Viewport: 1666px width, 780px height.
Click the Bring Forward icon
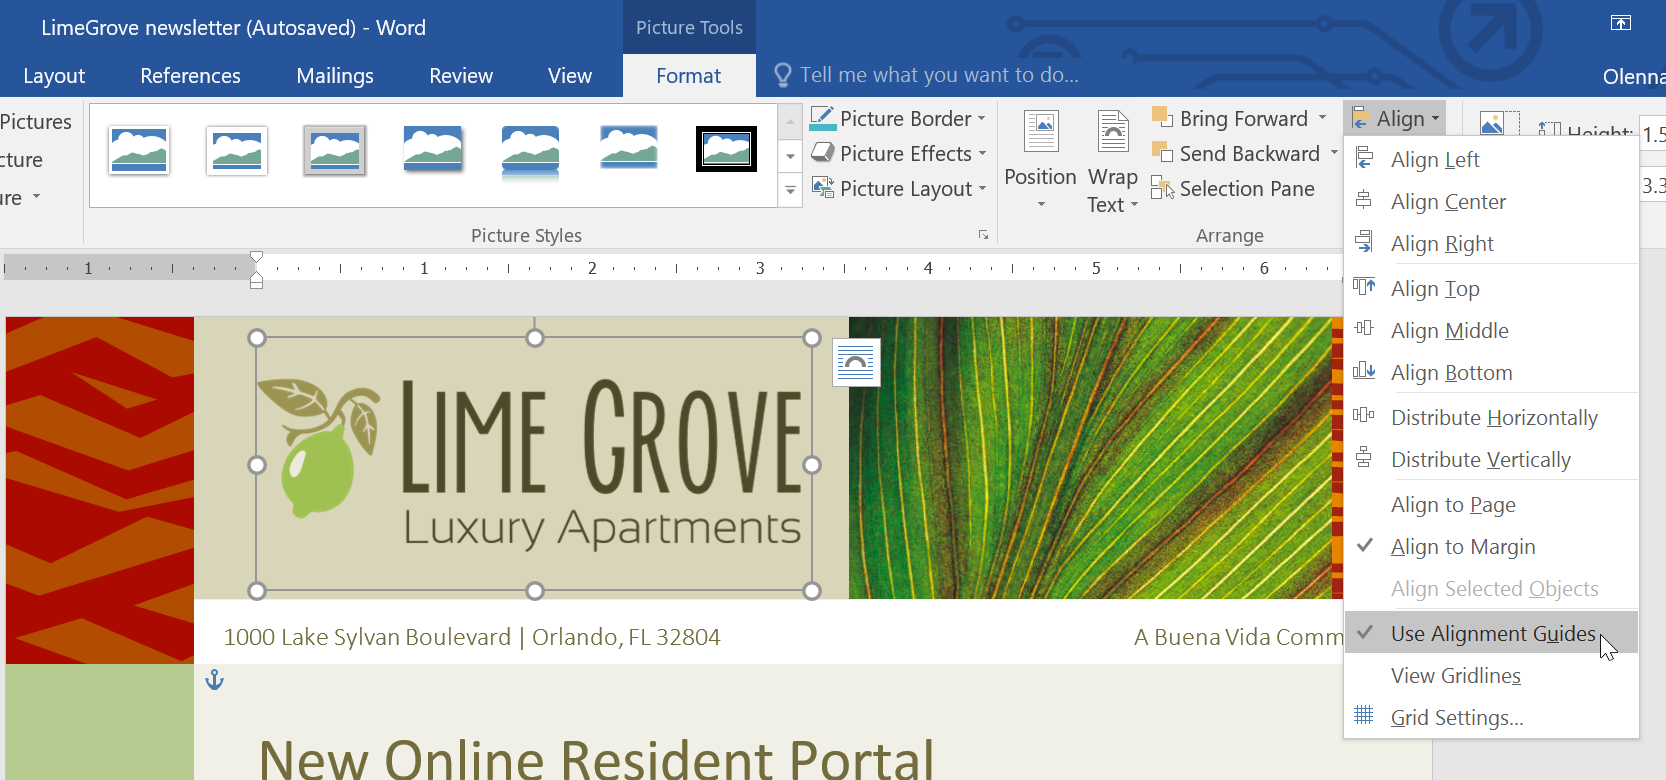(1162, 118)
